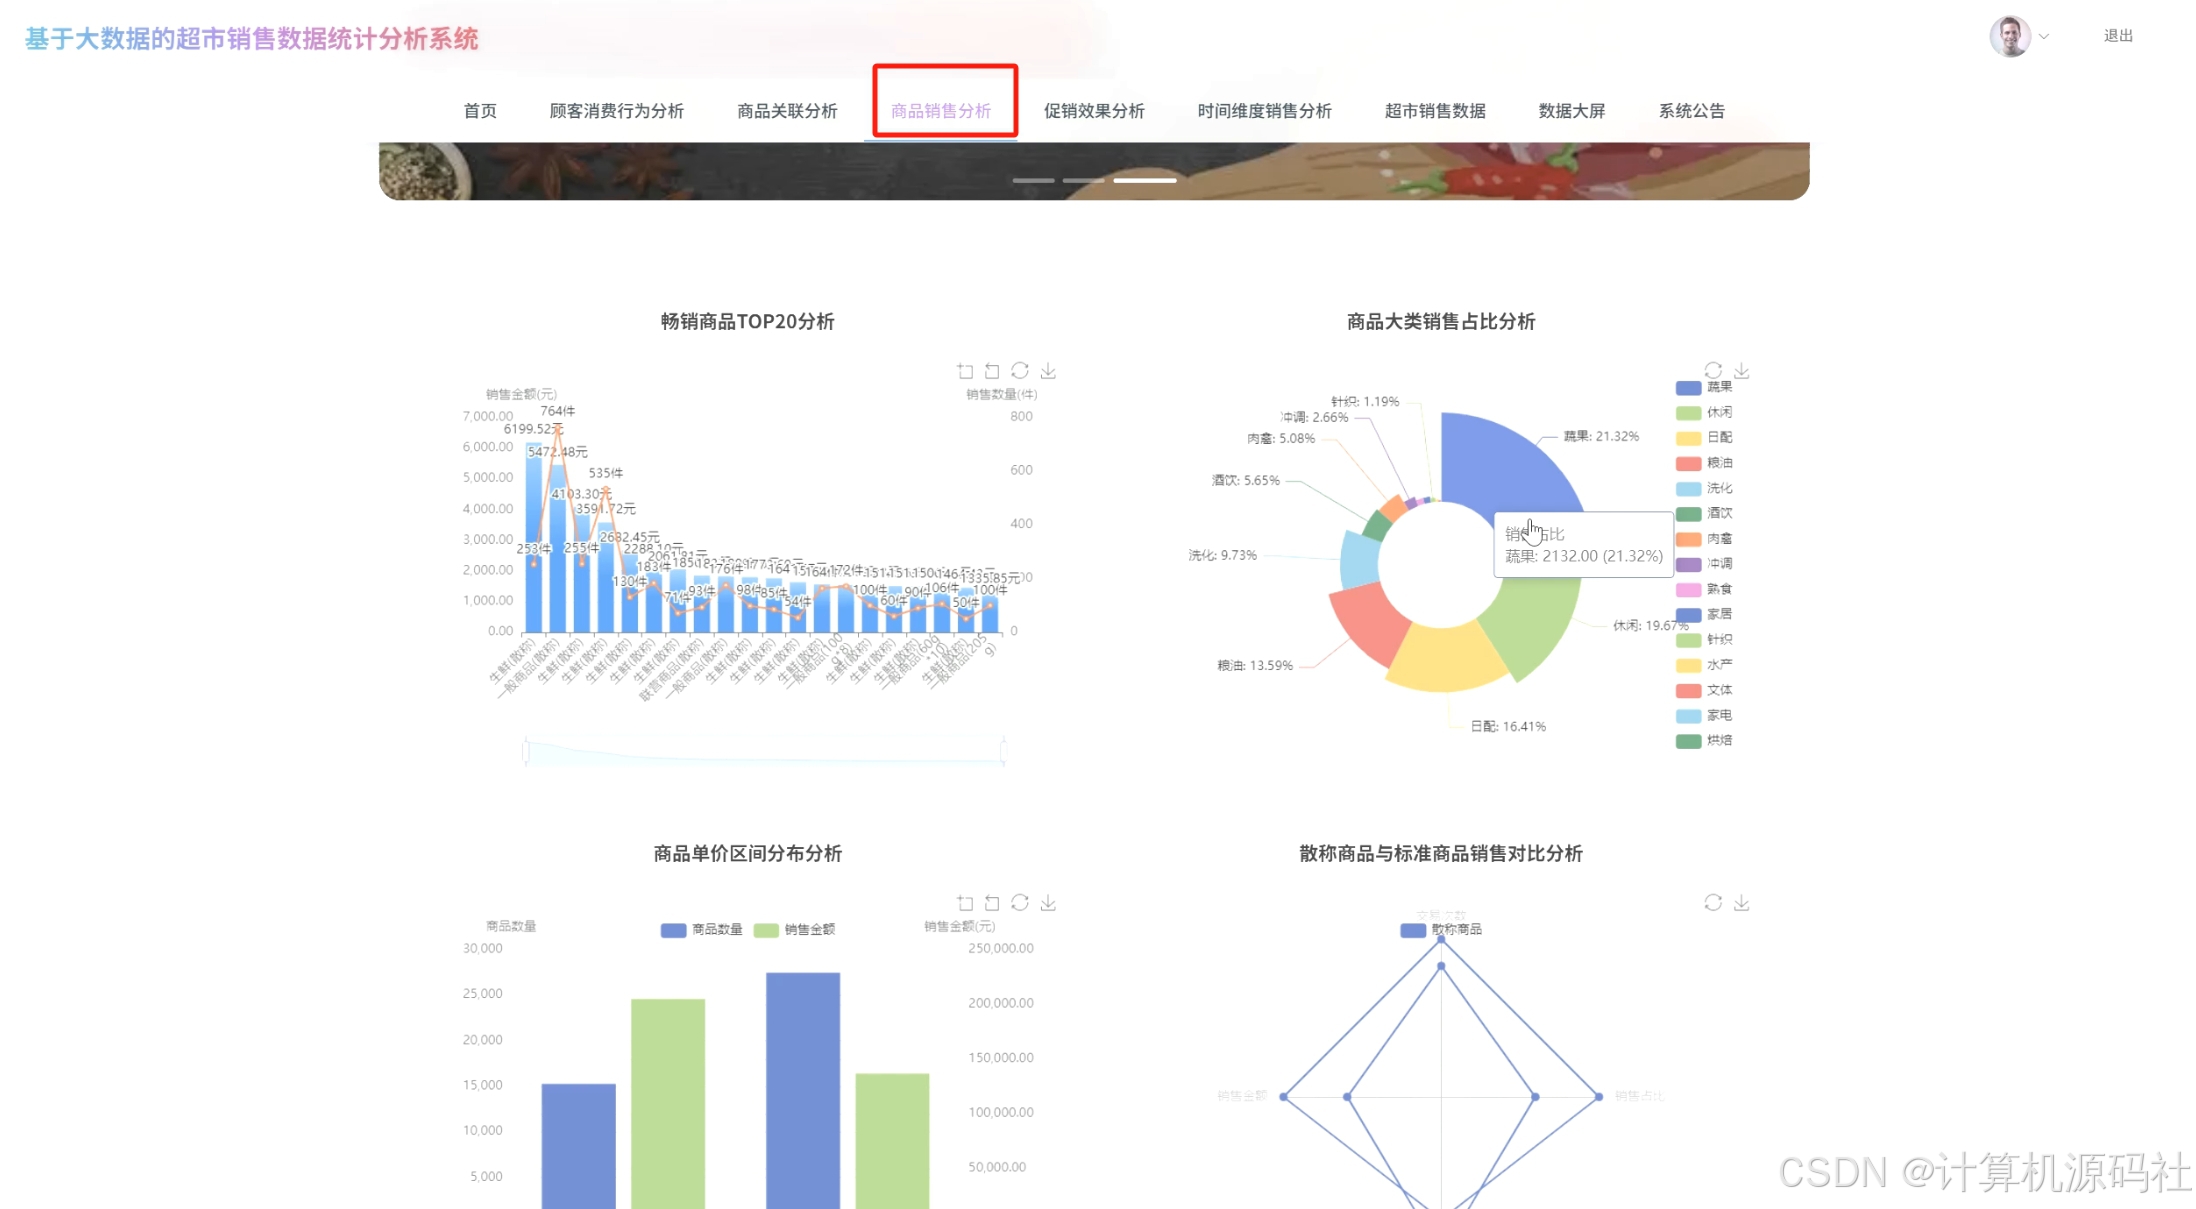Click chart title 商品单价区间分布分析
The width and height of the screenshot is (2196, 1209).
[747, 853]
